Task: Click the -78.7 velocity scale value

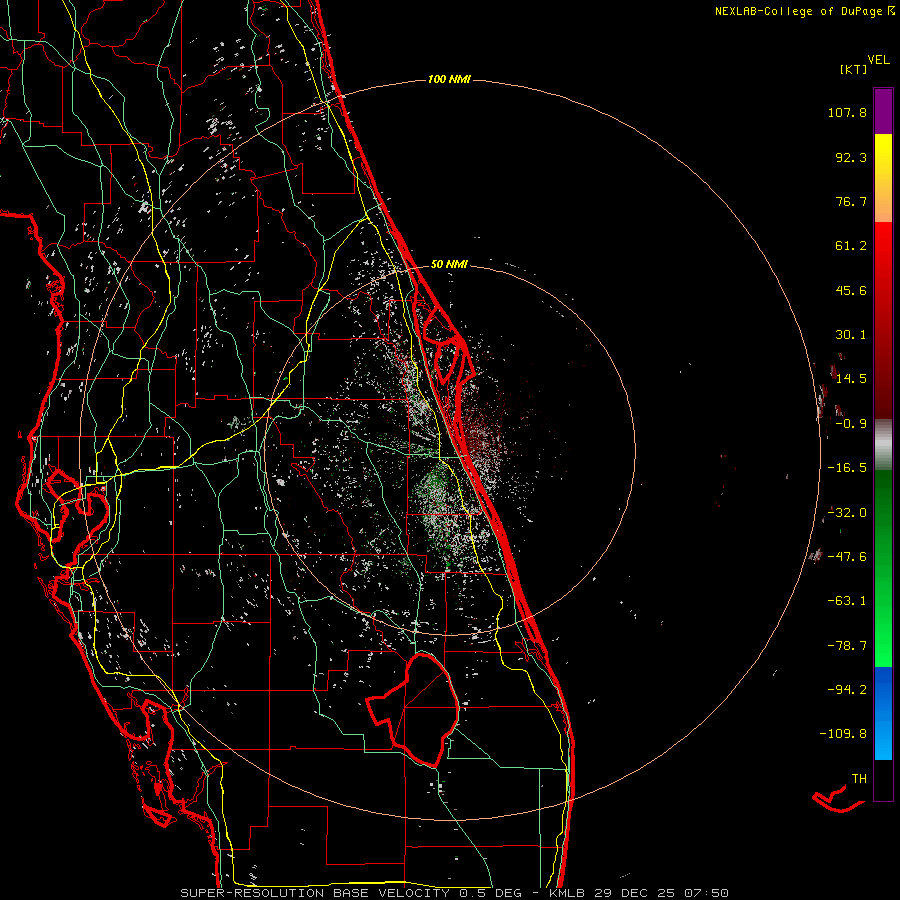Action: (847, 646)
